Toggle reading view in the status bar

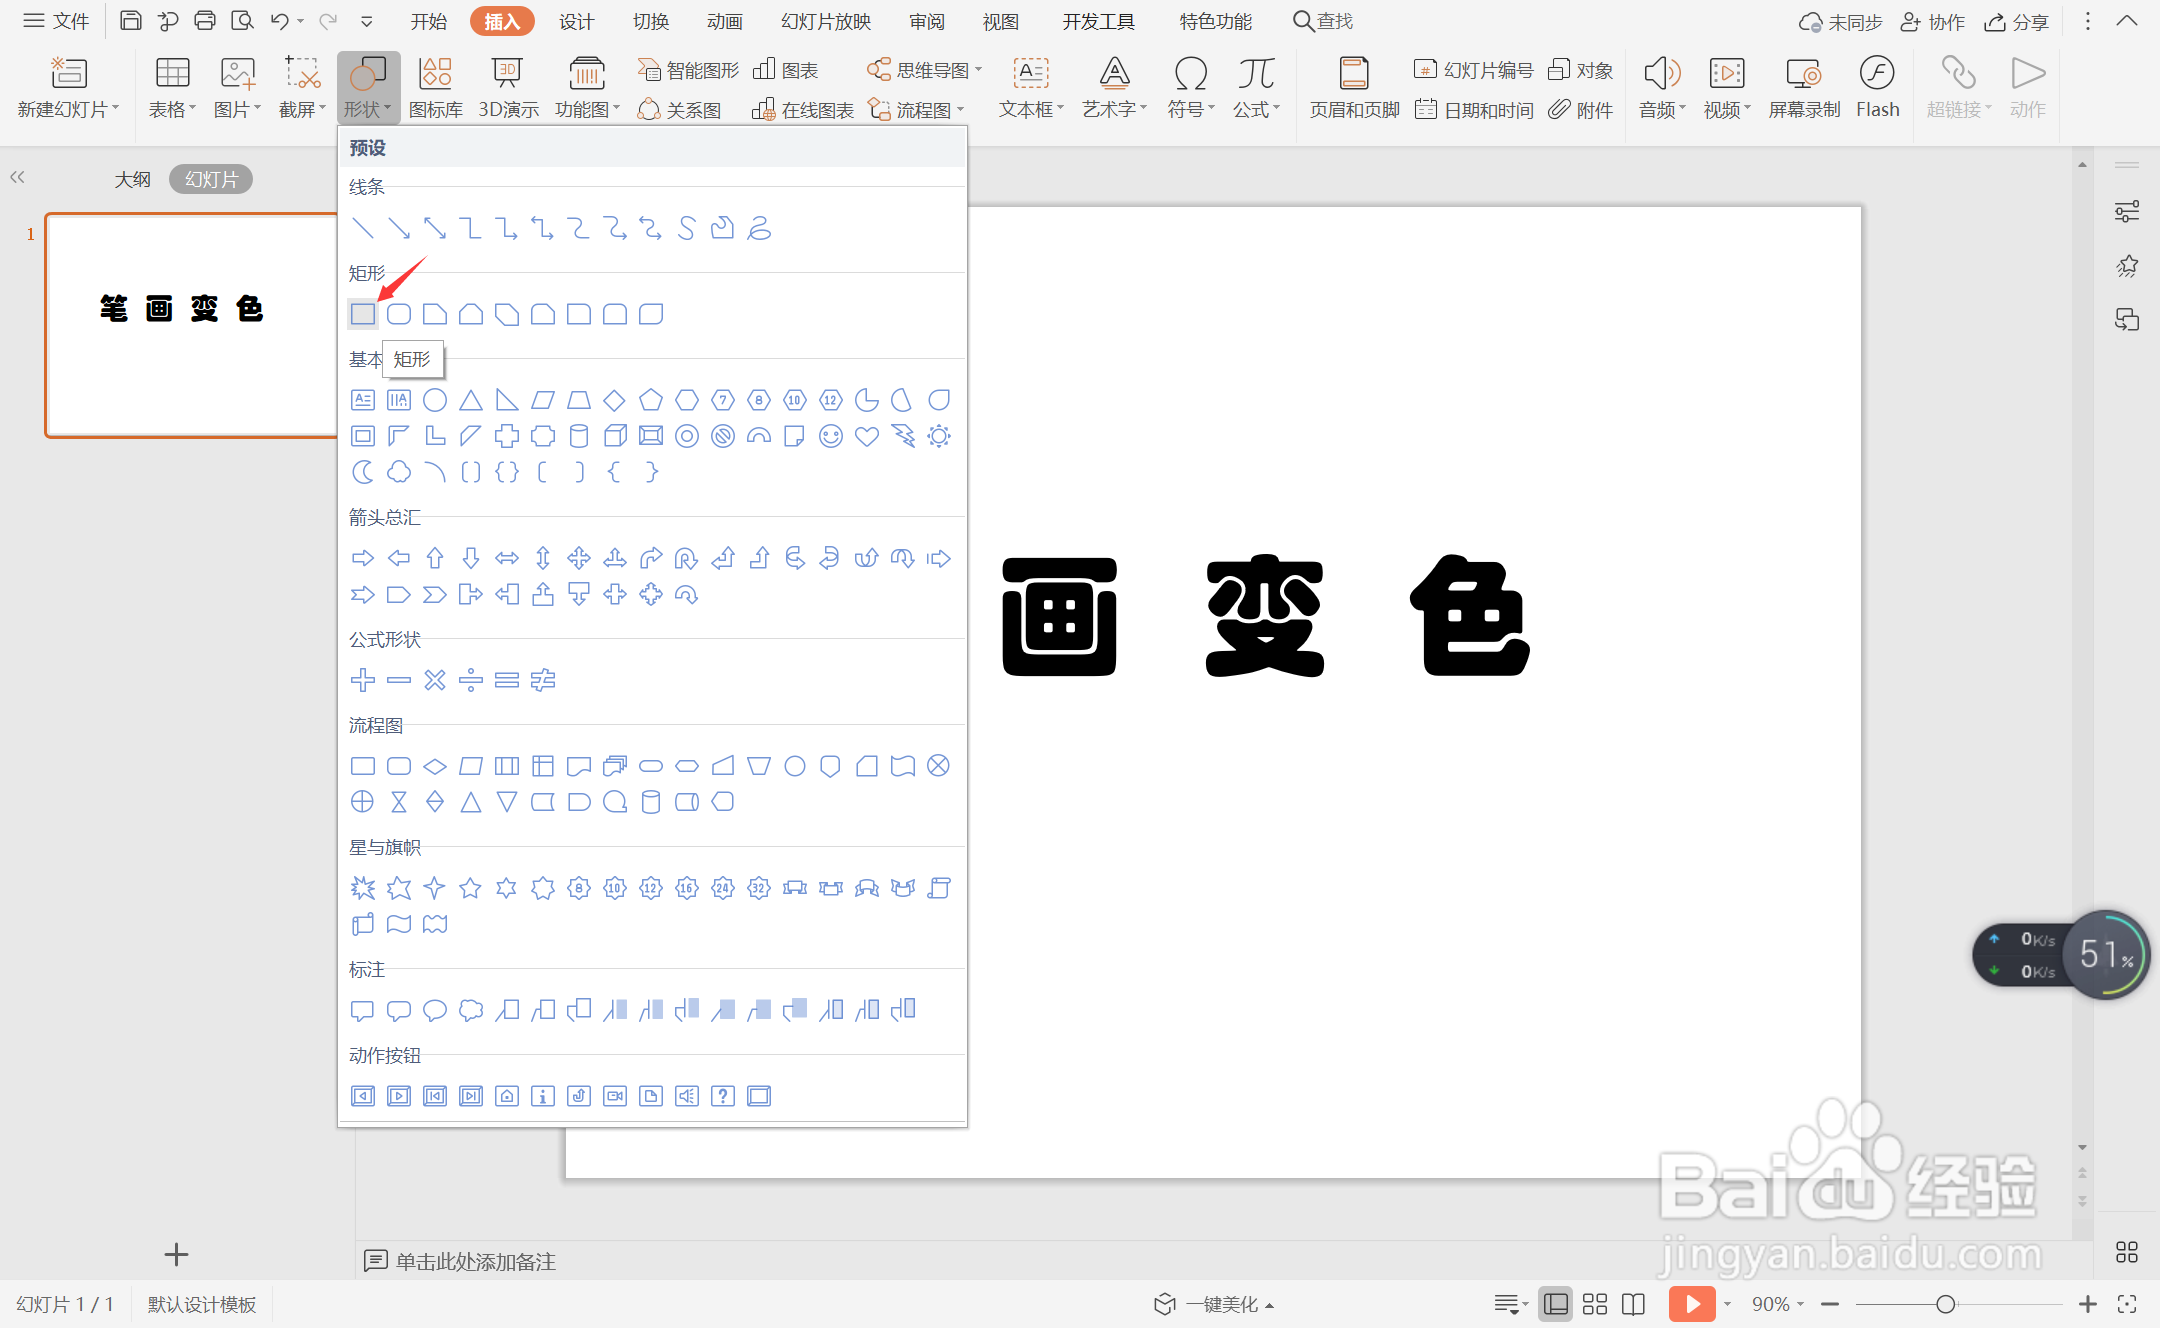click(x=1633, y=1303)
